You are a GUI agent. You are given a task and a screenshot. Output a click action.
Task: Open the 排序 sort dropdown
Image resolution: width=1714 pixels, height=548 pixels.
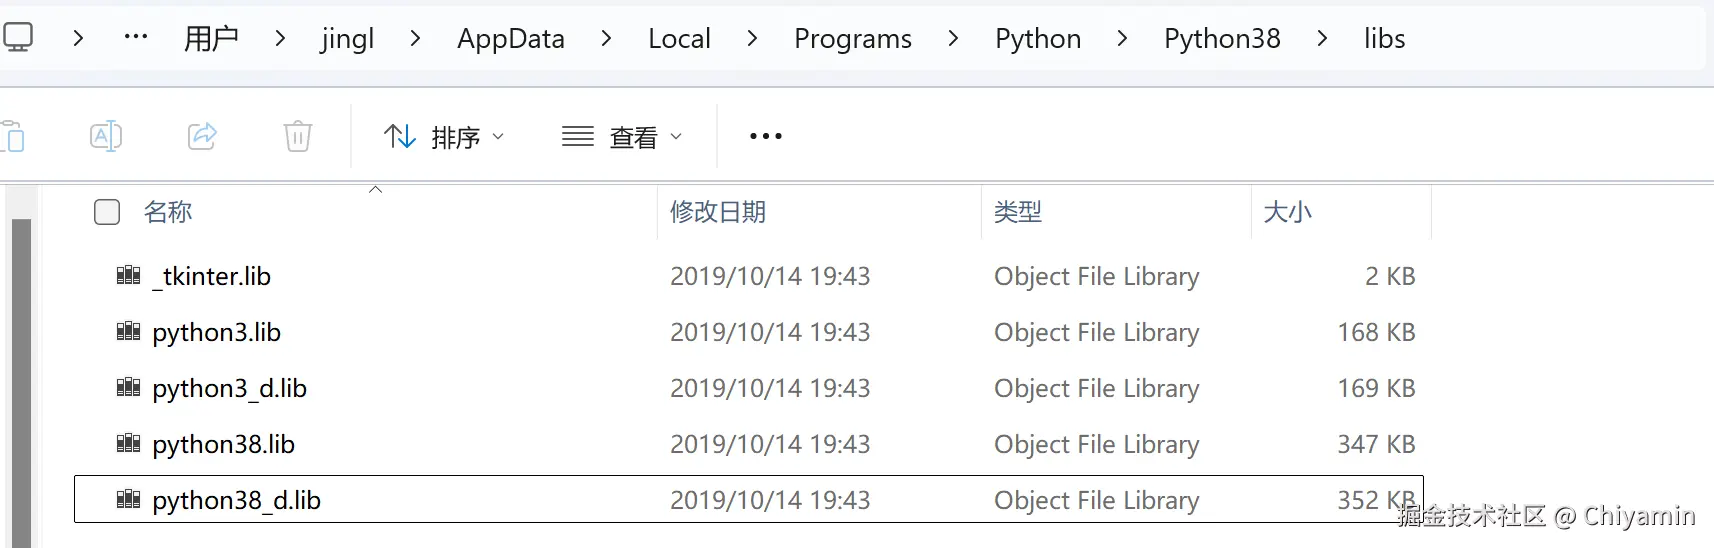click(x=444, y=136)
